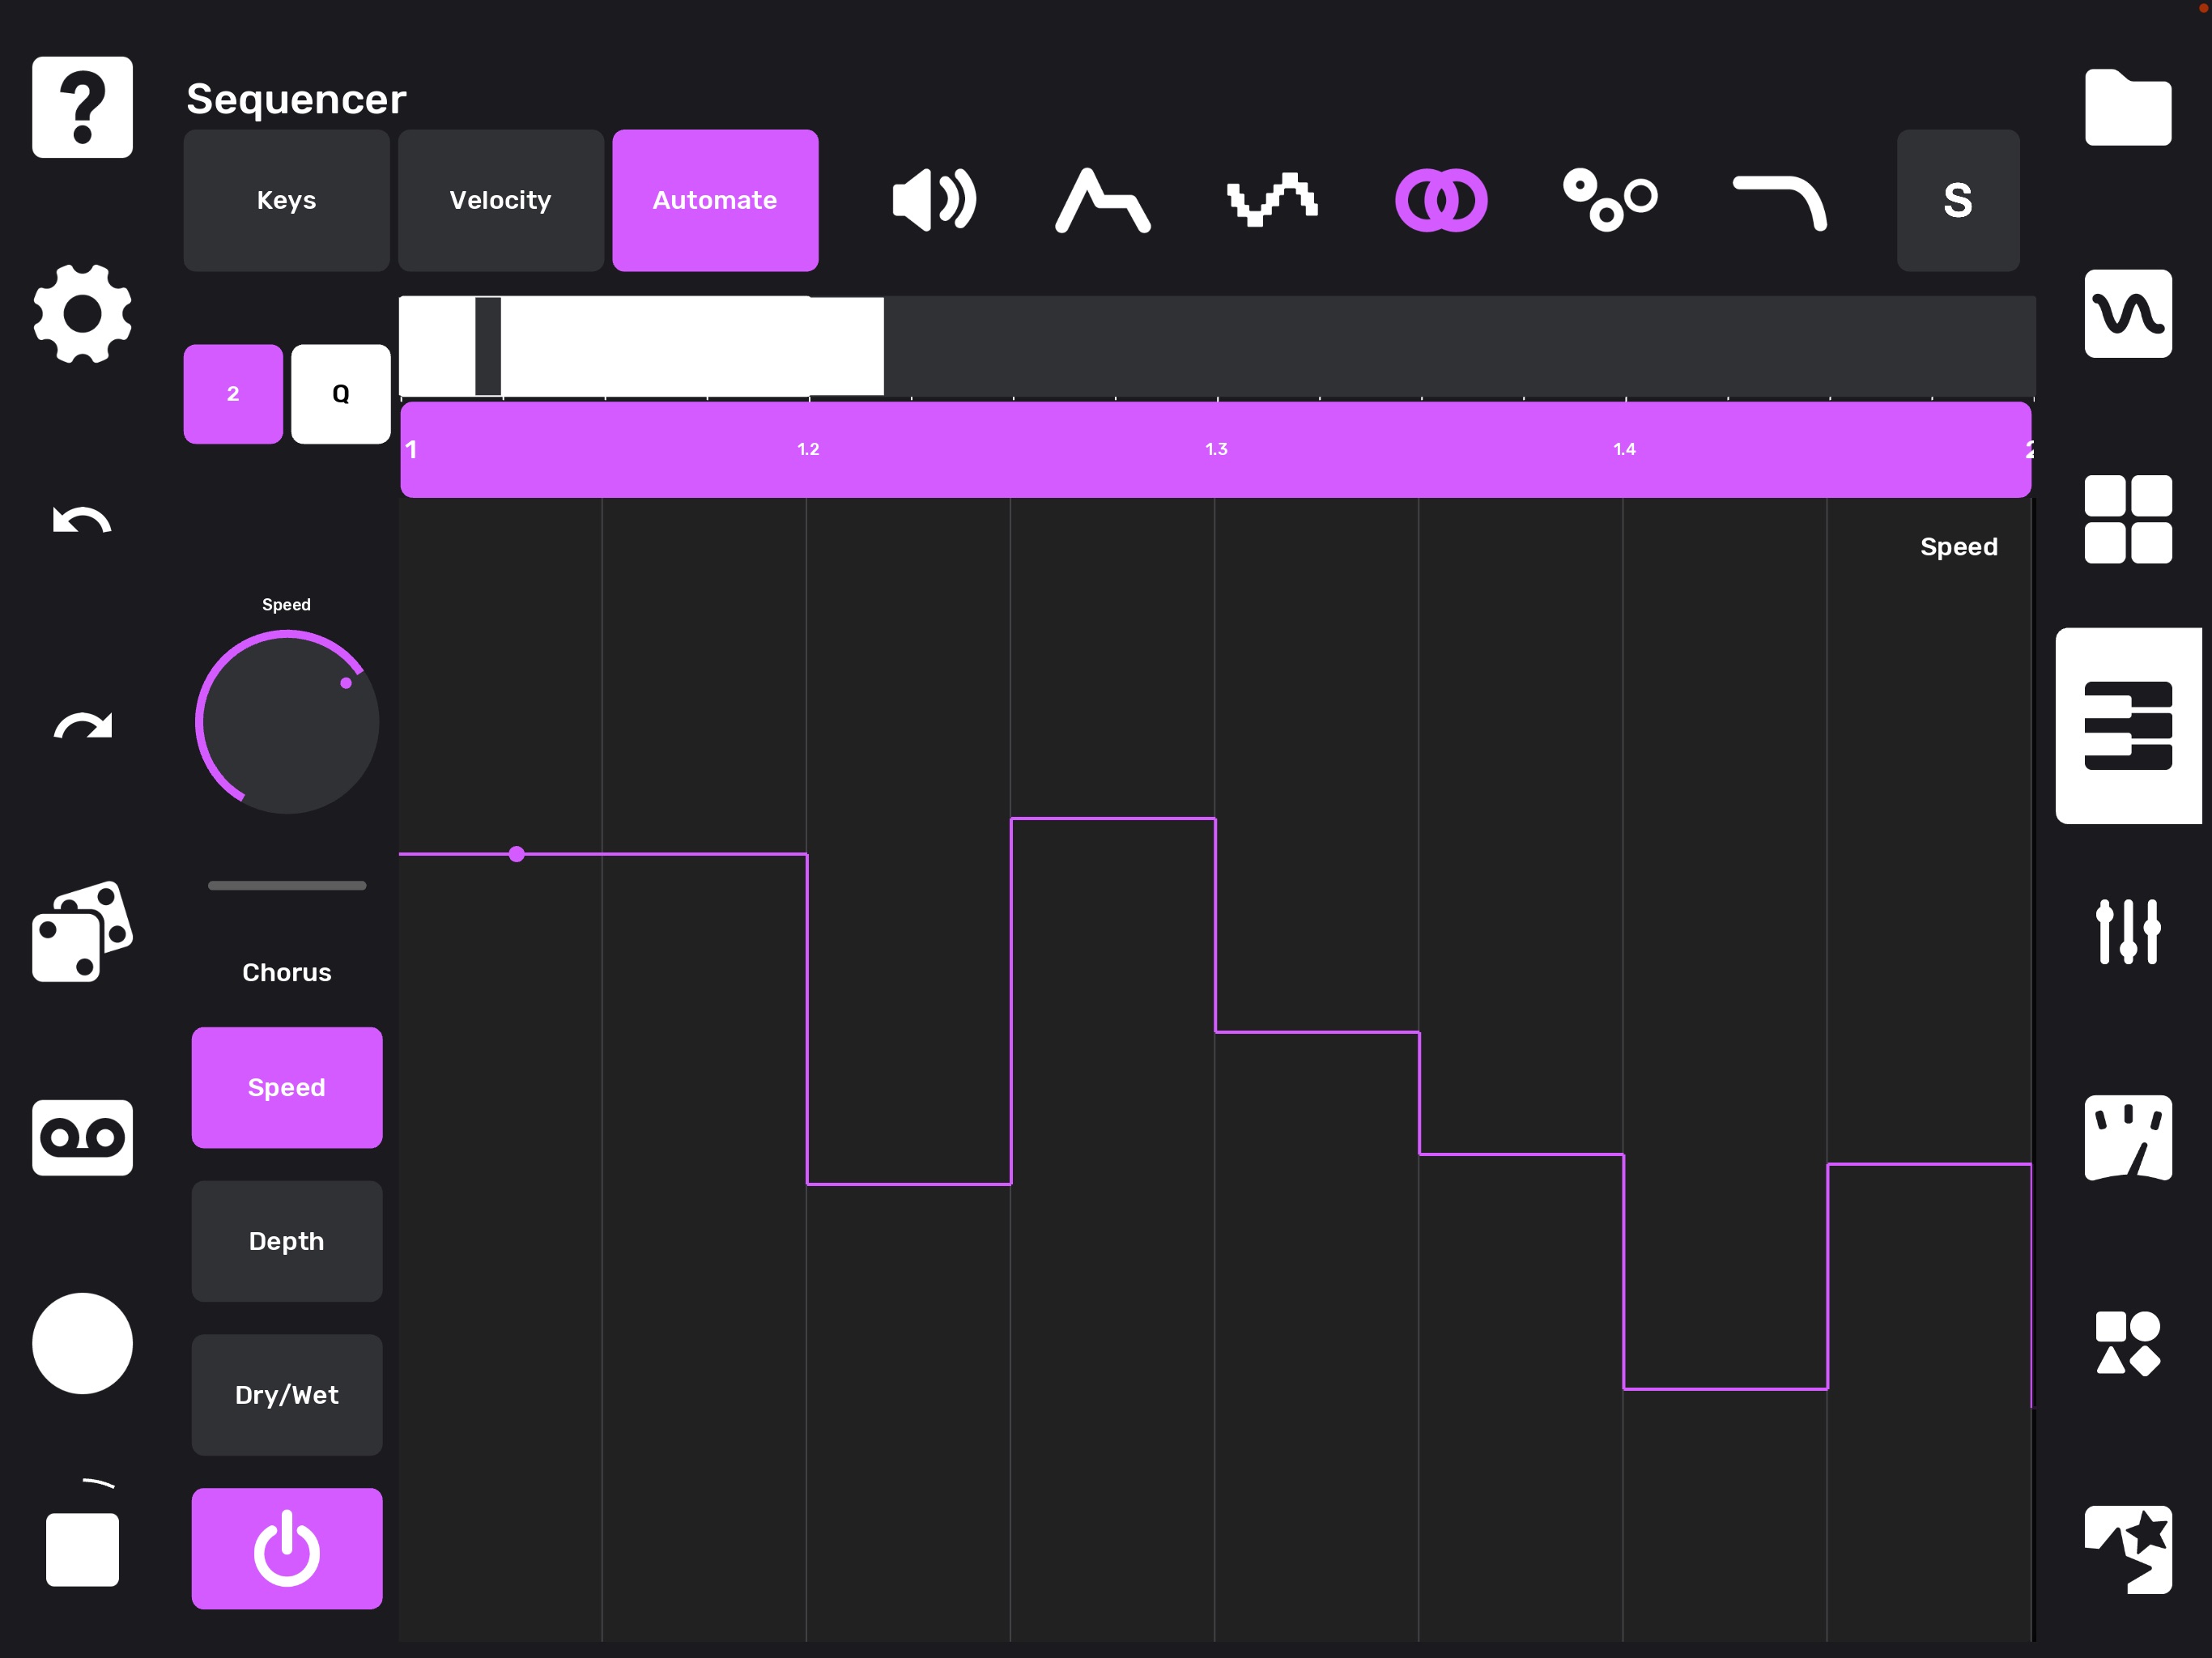Enable the Speed automation parameter

point(286,1086)
